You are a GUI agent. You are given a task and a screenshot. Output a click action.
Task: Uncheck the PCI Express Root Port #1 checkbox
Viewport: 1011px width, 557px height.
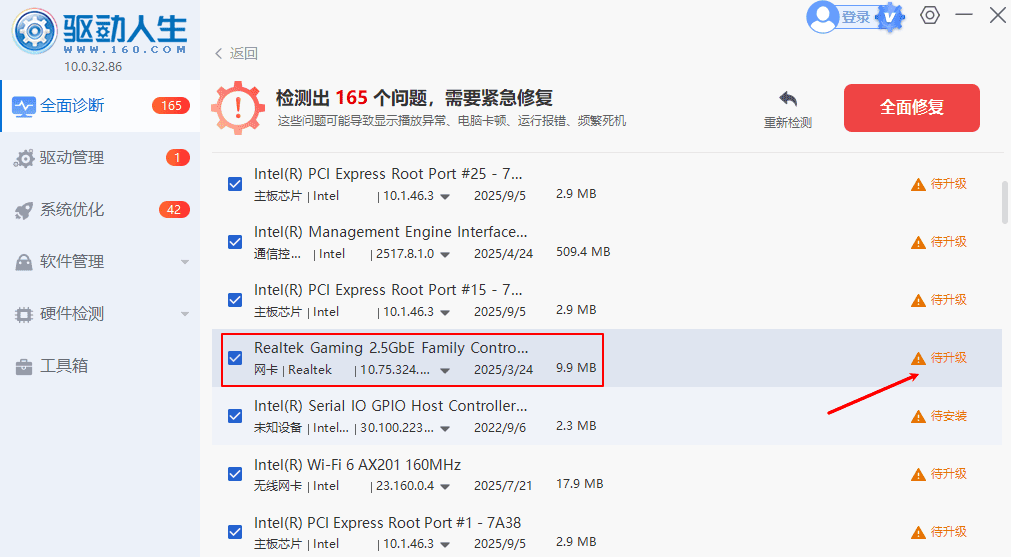point(235,533)
